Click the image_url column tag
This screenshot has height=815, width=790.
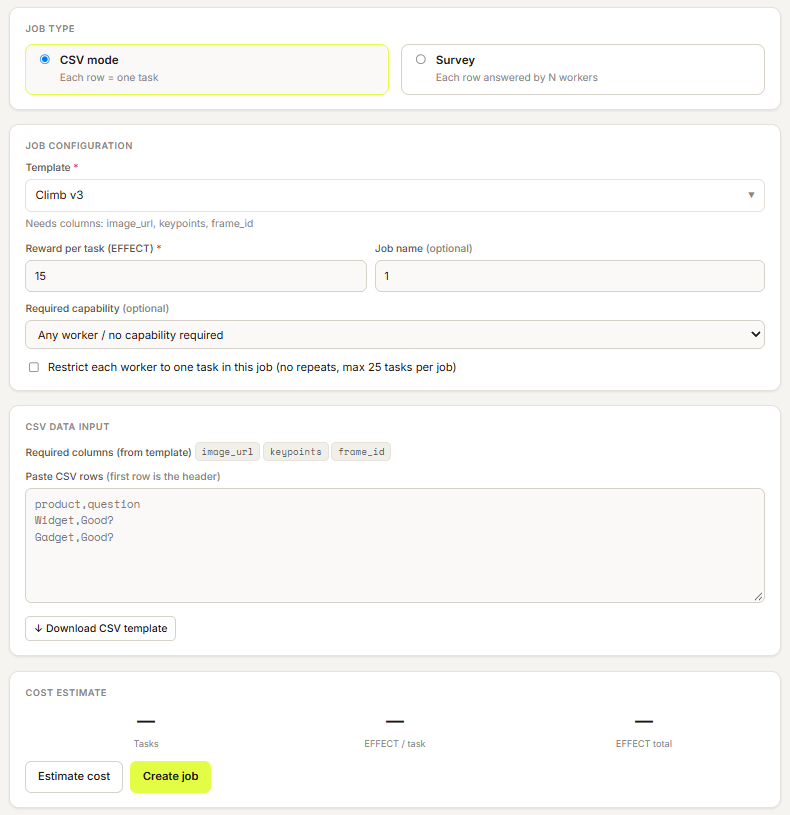[x=227, y=452]
